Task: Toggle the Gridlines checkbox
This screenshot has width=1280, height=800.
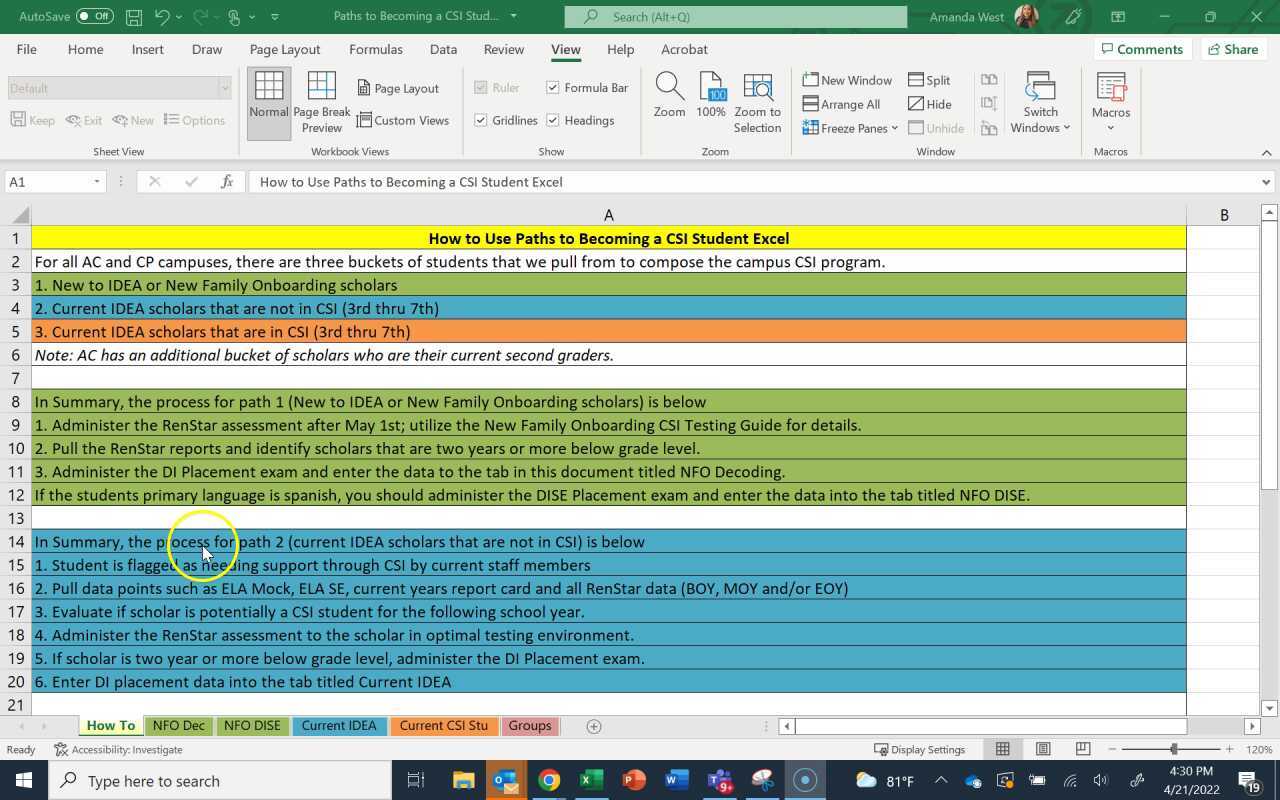Action: point(481,120)
